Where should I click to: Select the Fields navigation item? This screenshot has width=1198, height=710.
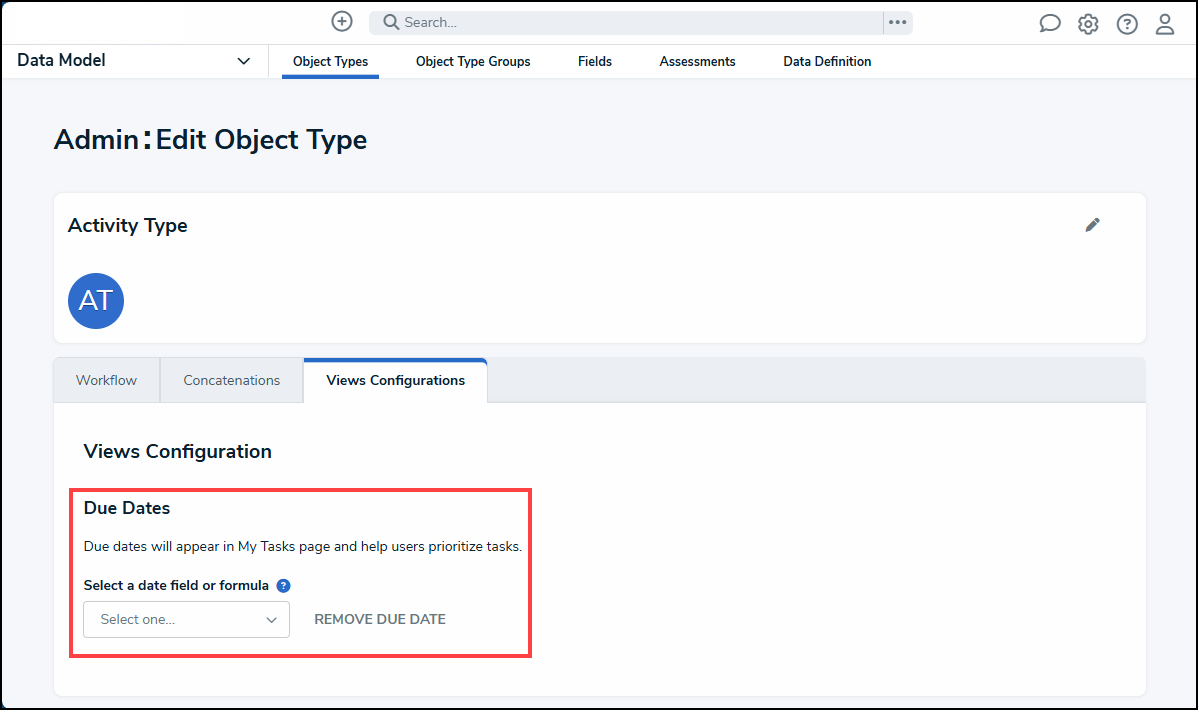coord(594,61)
